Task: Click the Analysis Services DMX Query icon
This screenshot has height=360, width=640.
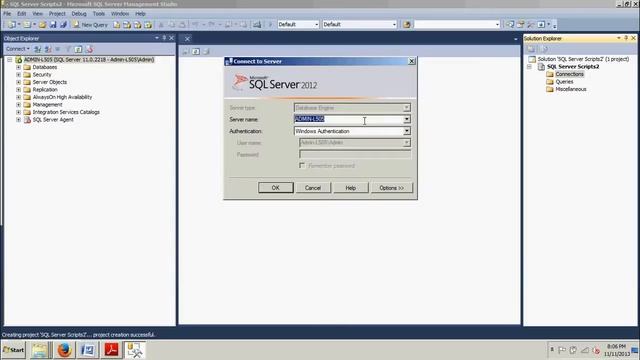Action: pos(138,24)
